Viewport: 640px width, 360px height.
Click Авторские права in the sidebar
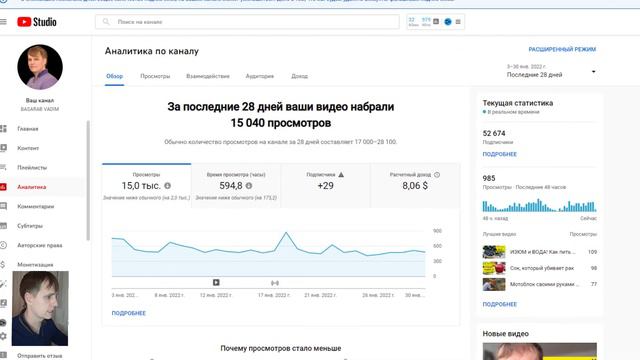[40, 245]
